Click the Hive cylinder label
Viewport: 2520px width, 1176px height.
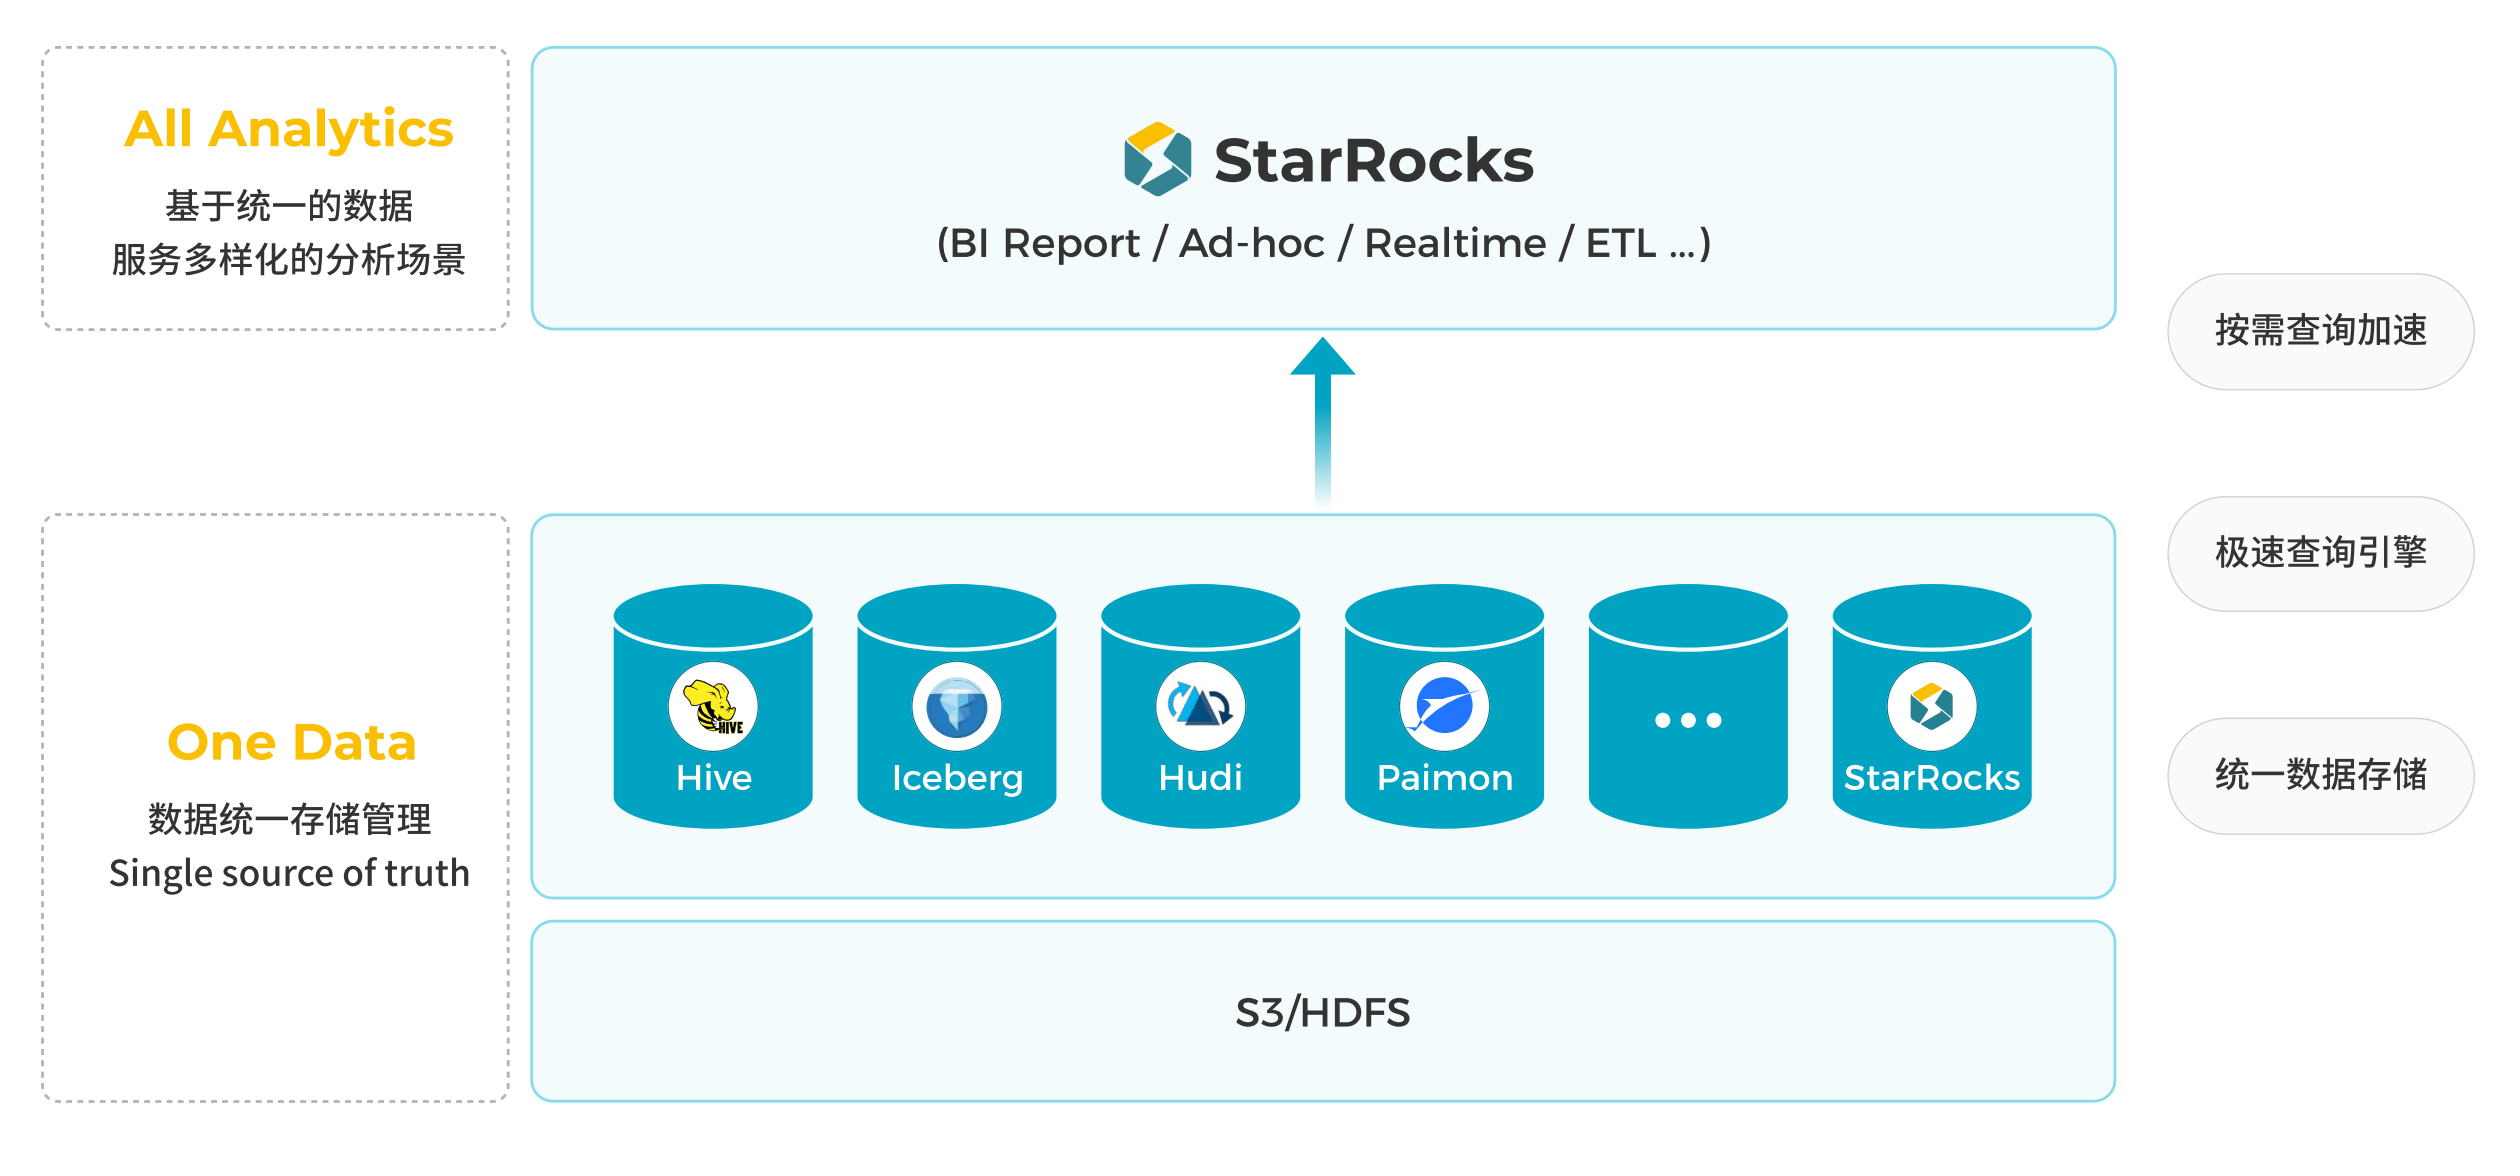click(713, 778)
